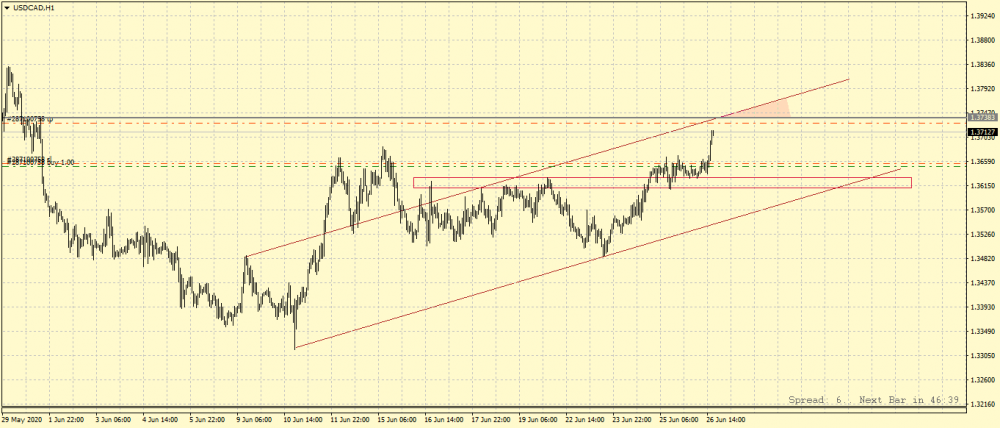Click the 19 Jun 06:00 time label
Viewport: 1000px width, 428px height.
pos(539,420)
